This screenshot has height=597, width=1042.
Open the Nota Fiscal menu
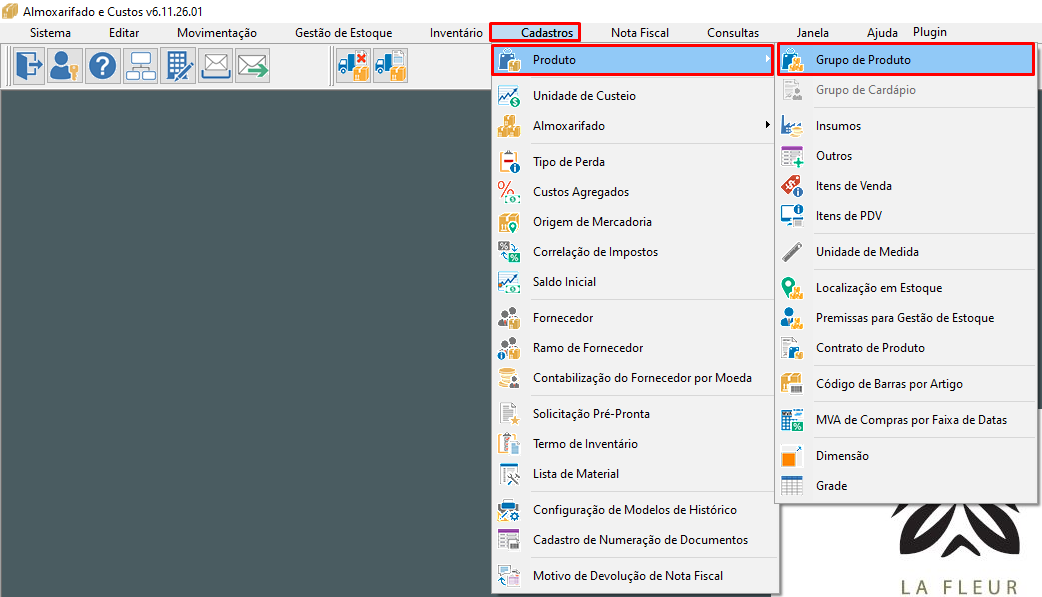click(640, 33)
